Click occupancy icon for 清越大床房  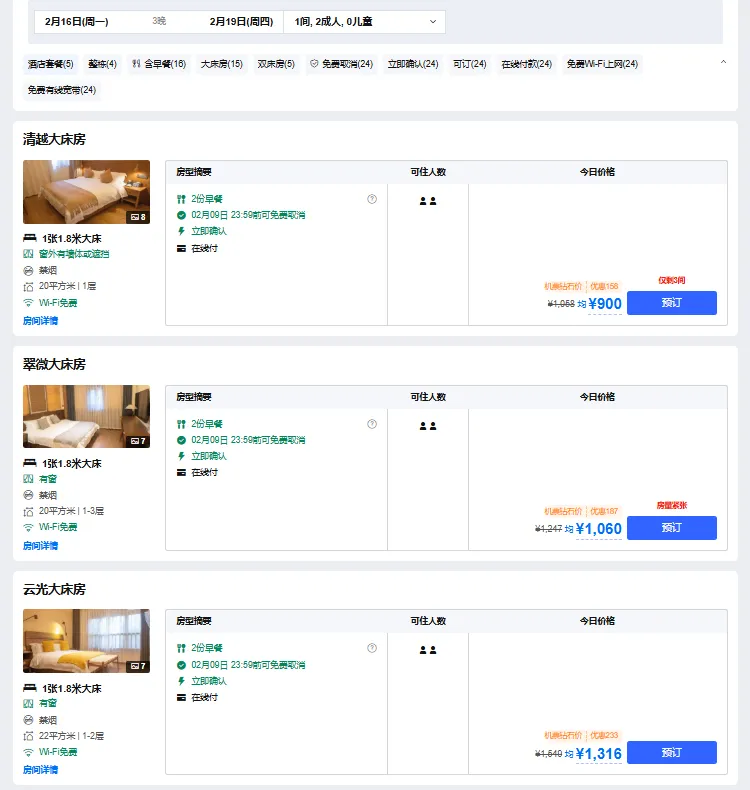coord(428,201)
